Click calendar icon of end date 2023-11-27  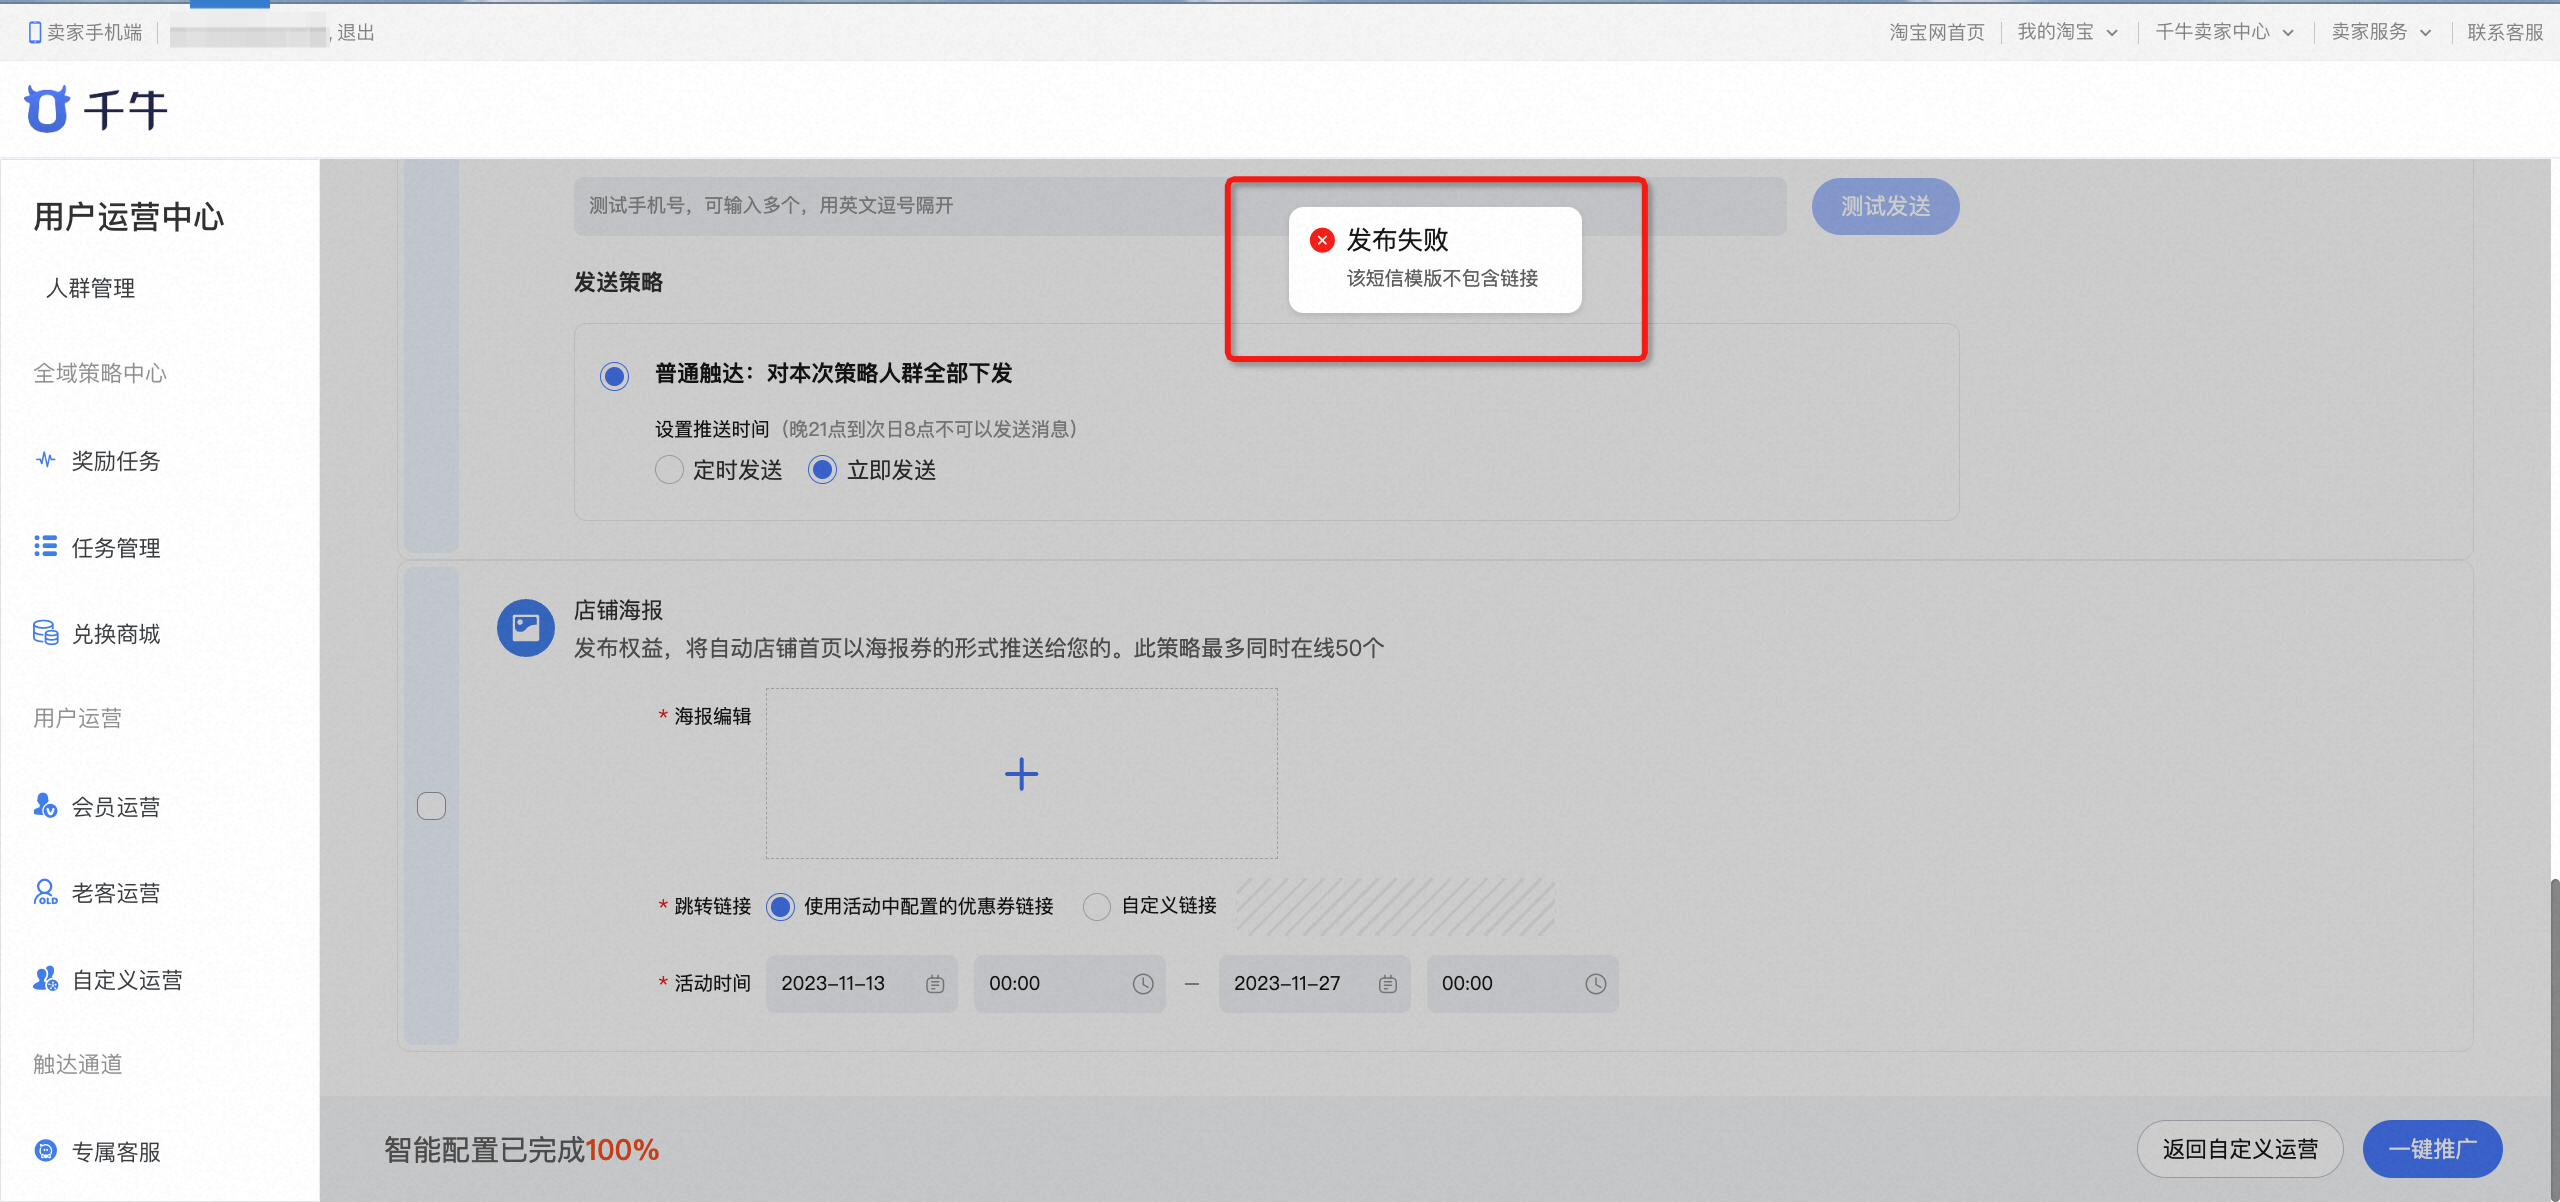click(1388, 984)
